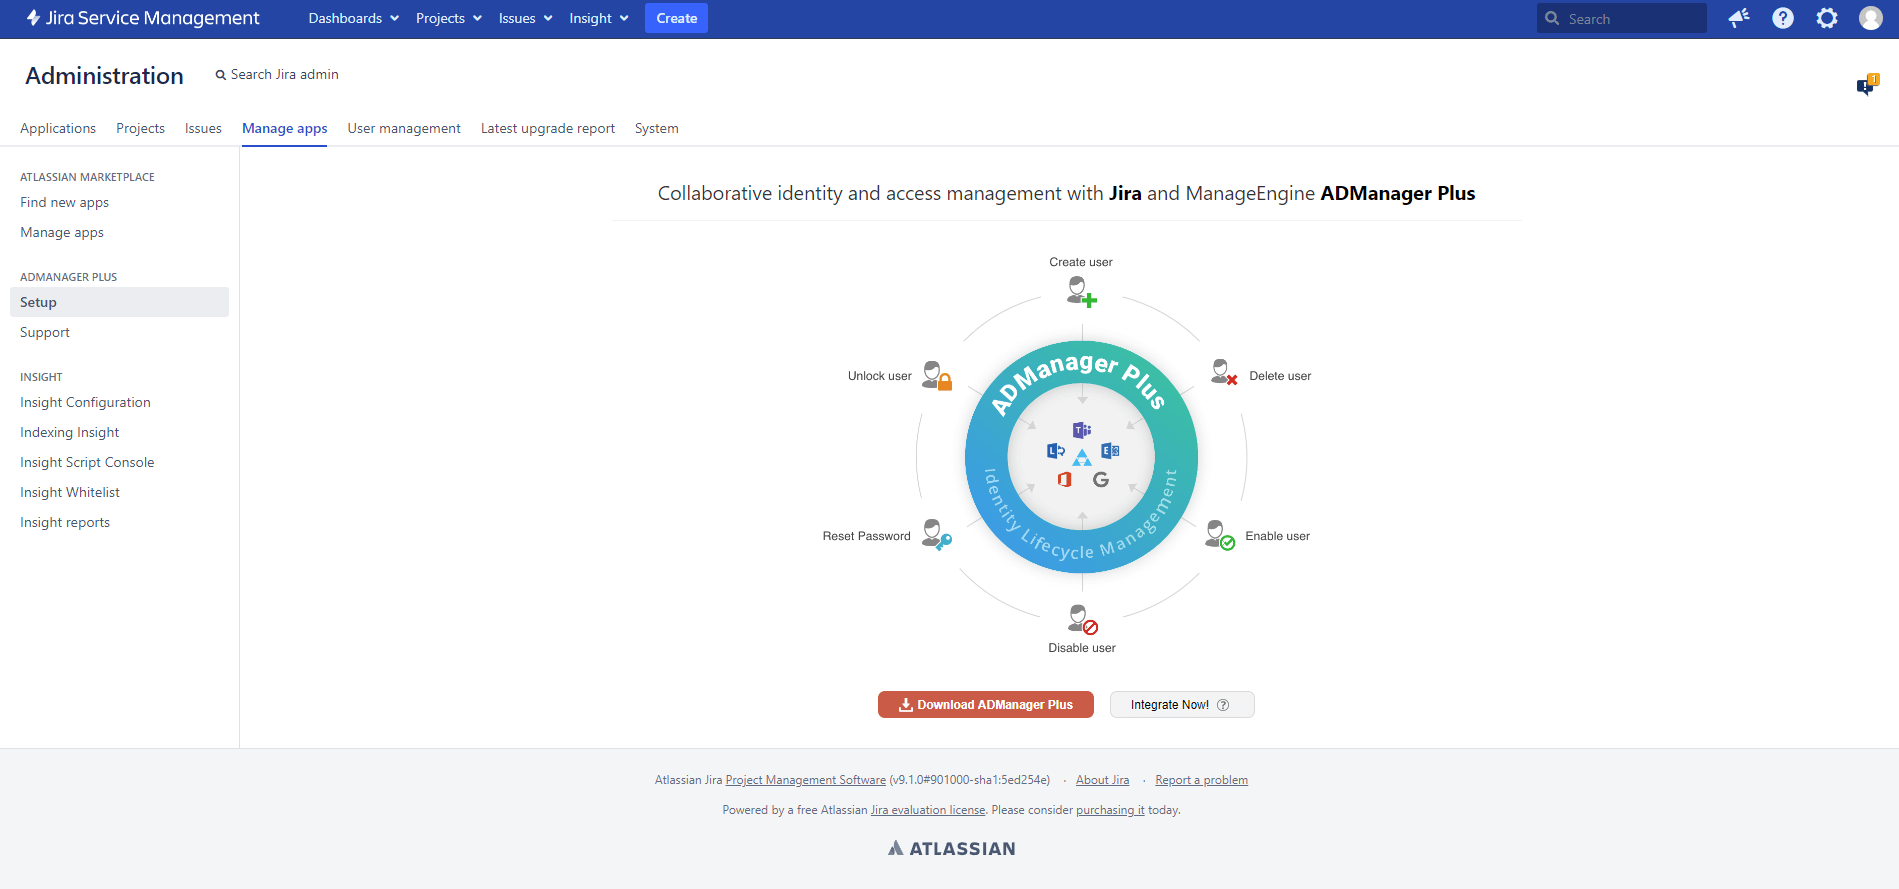
Task: Switch to the Projects admin tab
Action: coord(140,128)
